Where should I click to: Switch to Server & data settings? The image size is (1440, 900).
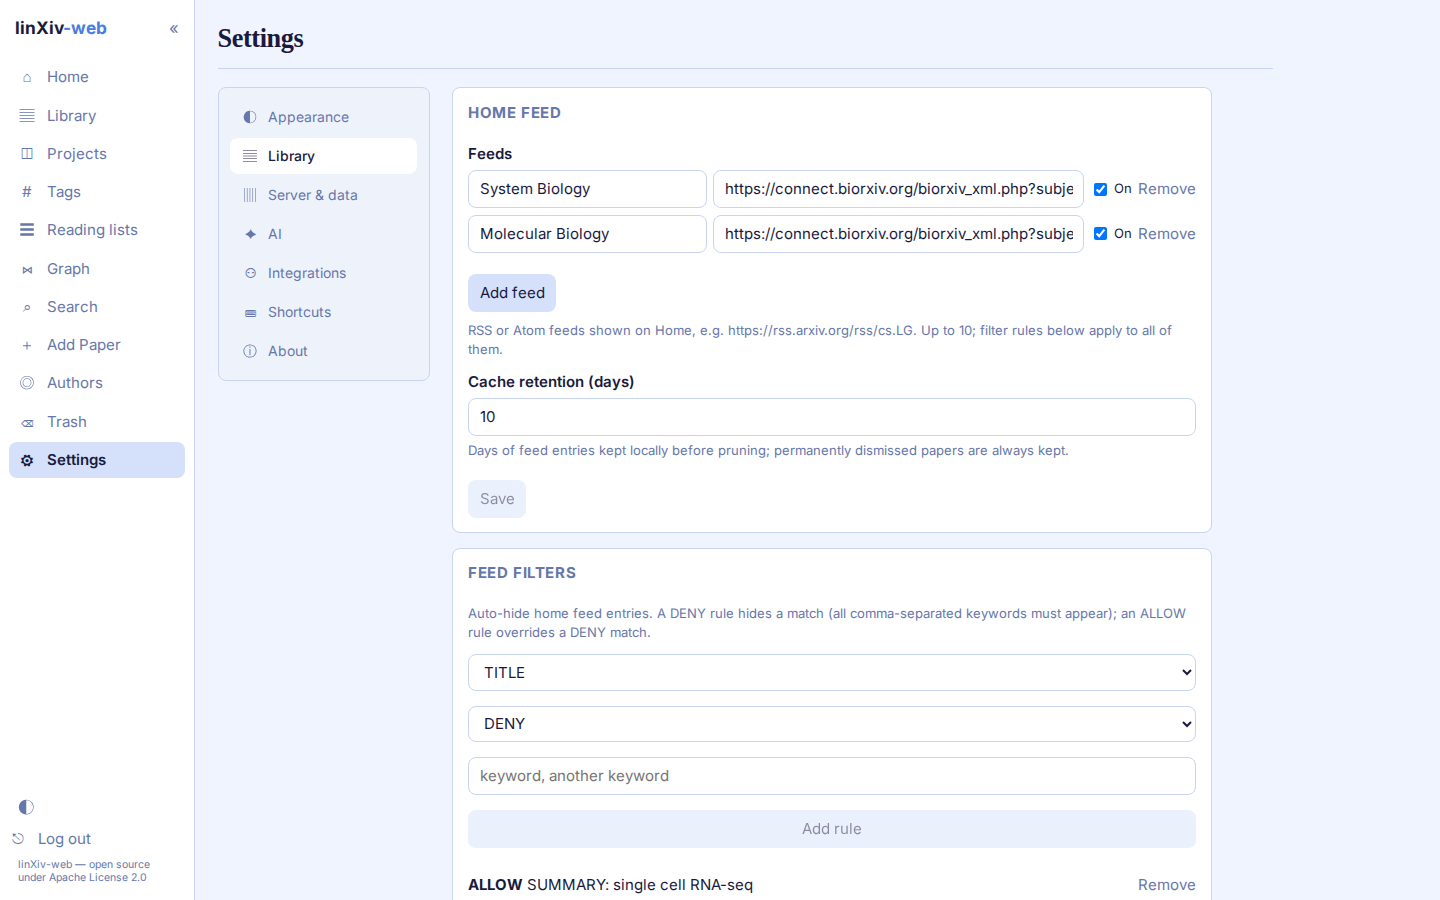pos(323,195)
